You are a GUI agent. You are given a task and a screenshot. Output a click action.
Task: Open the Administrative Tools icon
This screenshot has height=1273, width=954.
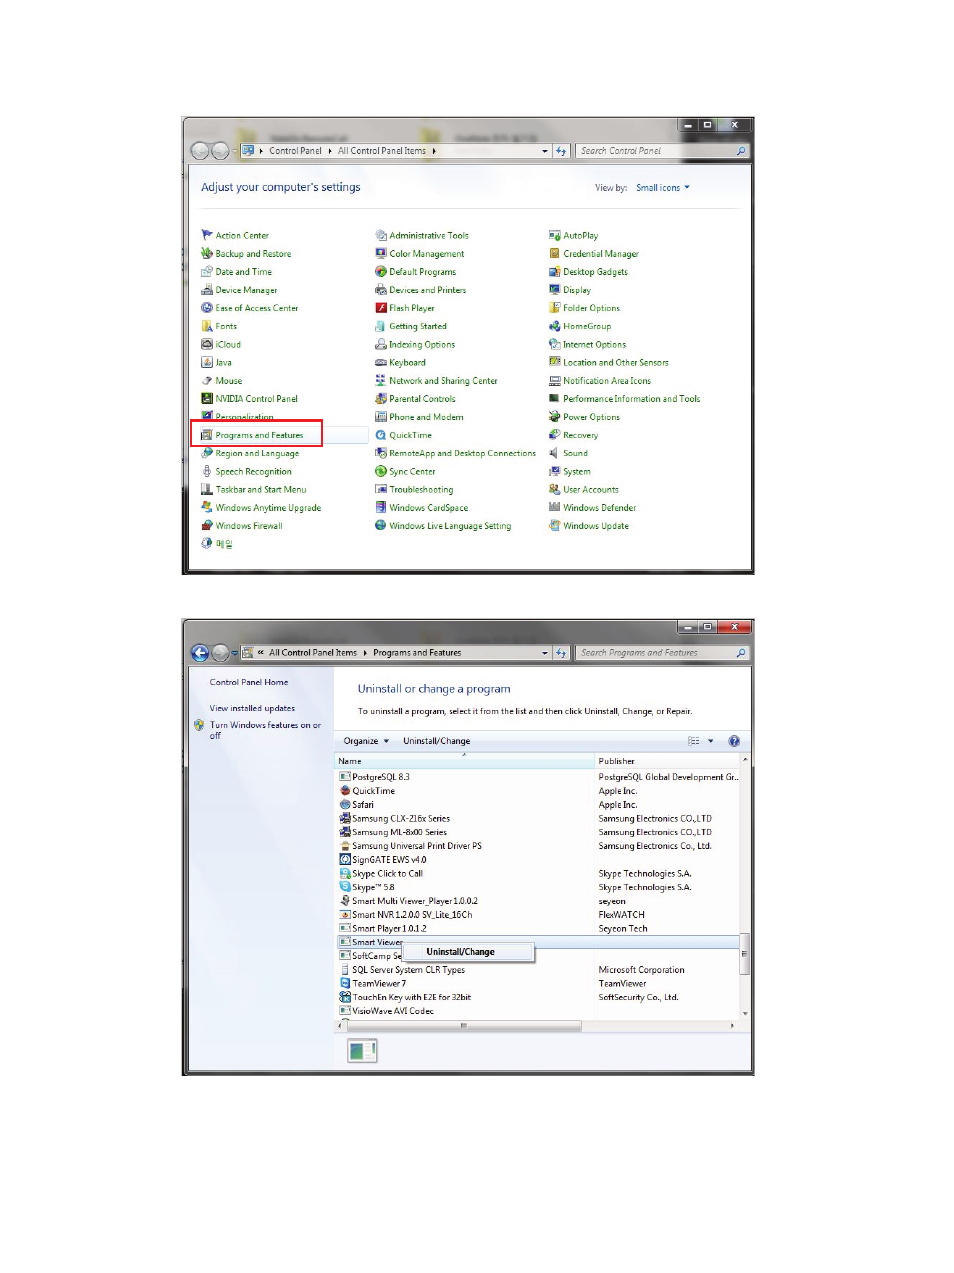[x=381, y=235]
